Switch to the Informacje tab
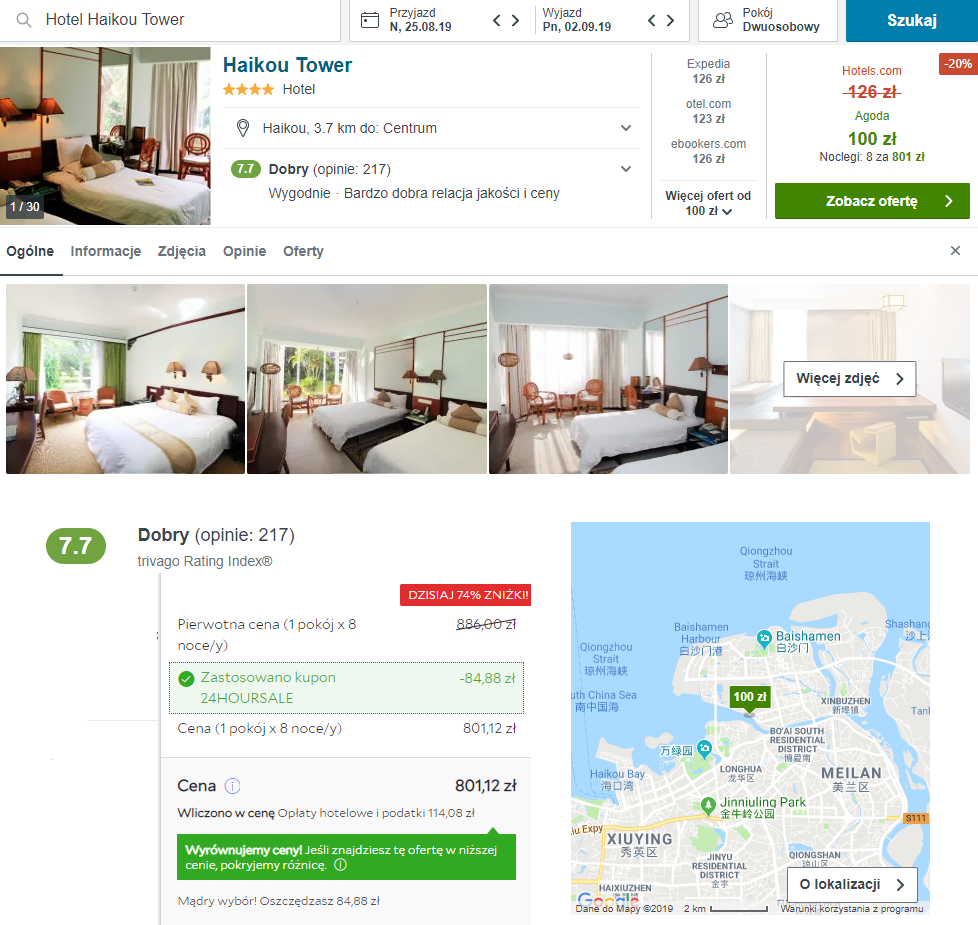Screen dimensions: 978x925 coord(105,251)
